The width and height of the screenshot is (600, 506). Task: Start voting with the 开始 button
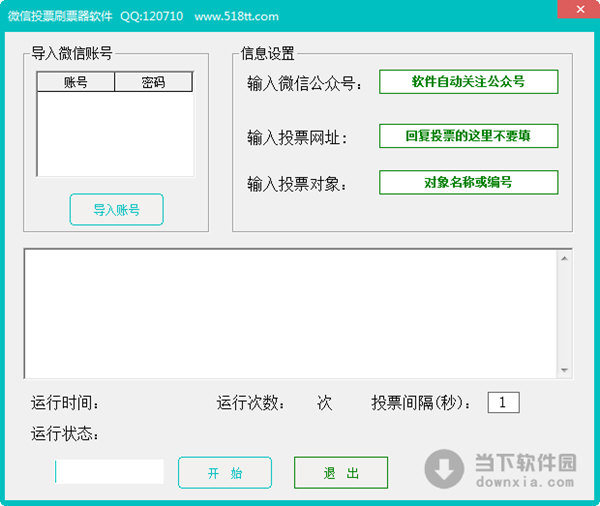(x=225, y=472)
